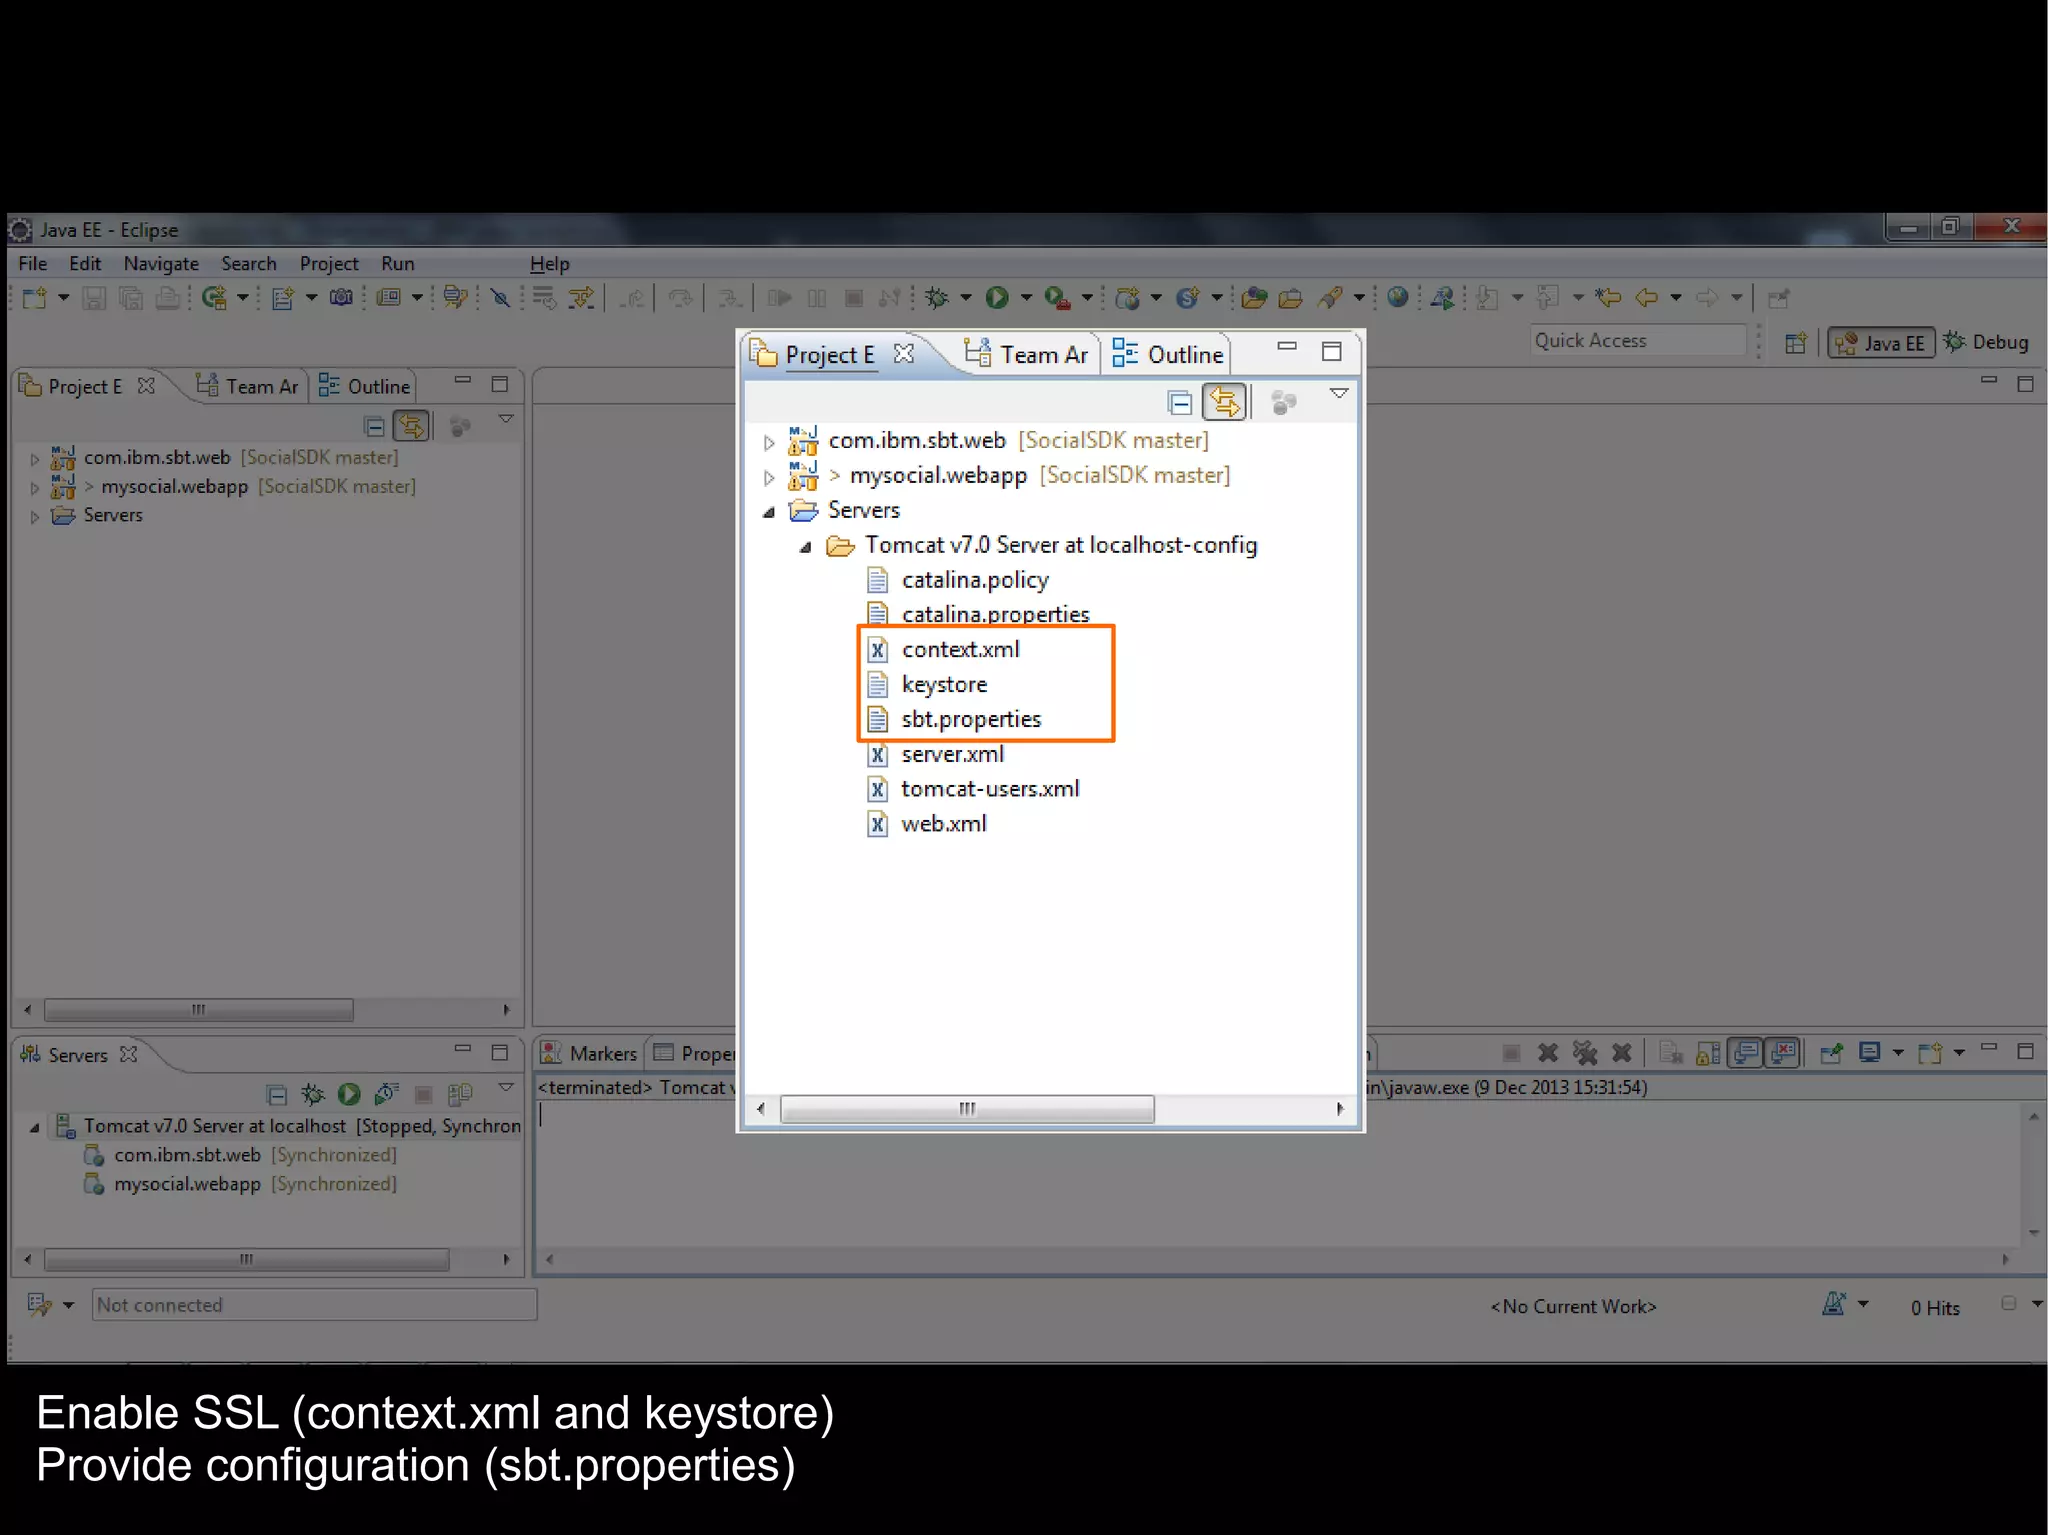Viewport: 2048px width, 1535px height.
Task: Toggle Show Console on Standard Error change
Action: tap(1783, 1053)
